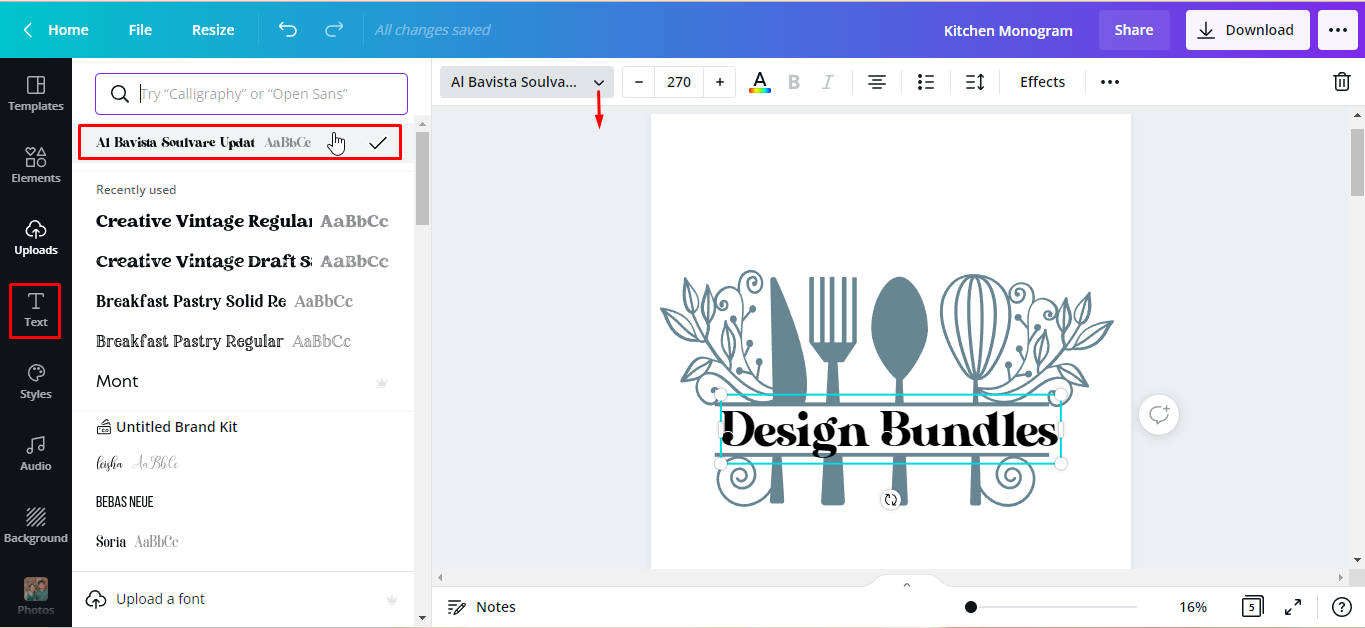Open more toolbar options ellipsis
The image size is (1365, 628).
coord(1110,82)
